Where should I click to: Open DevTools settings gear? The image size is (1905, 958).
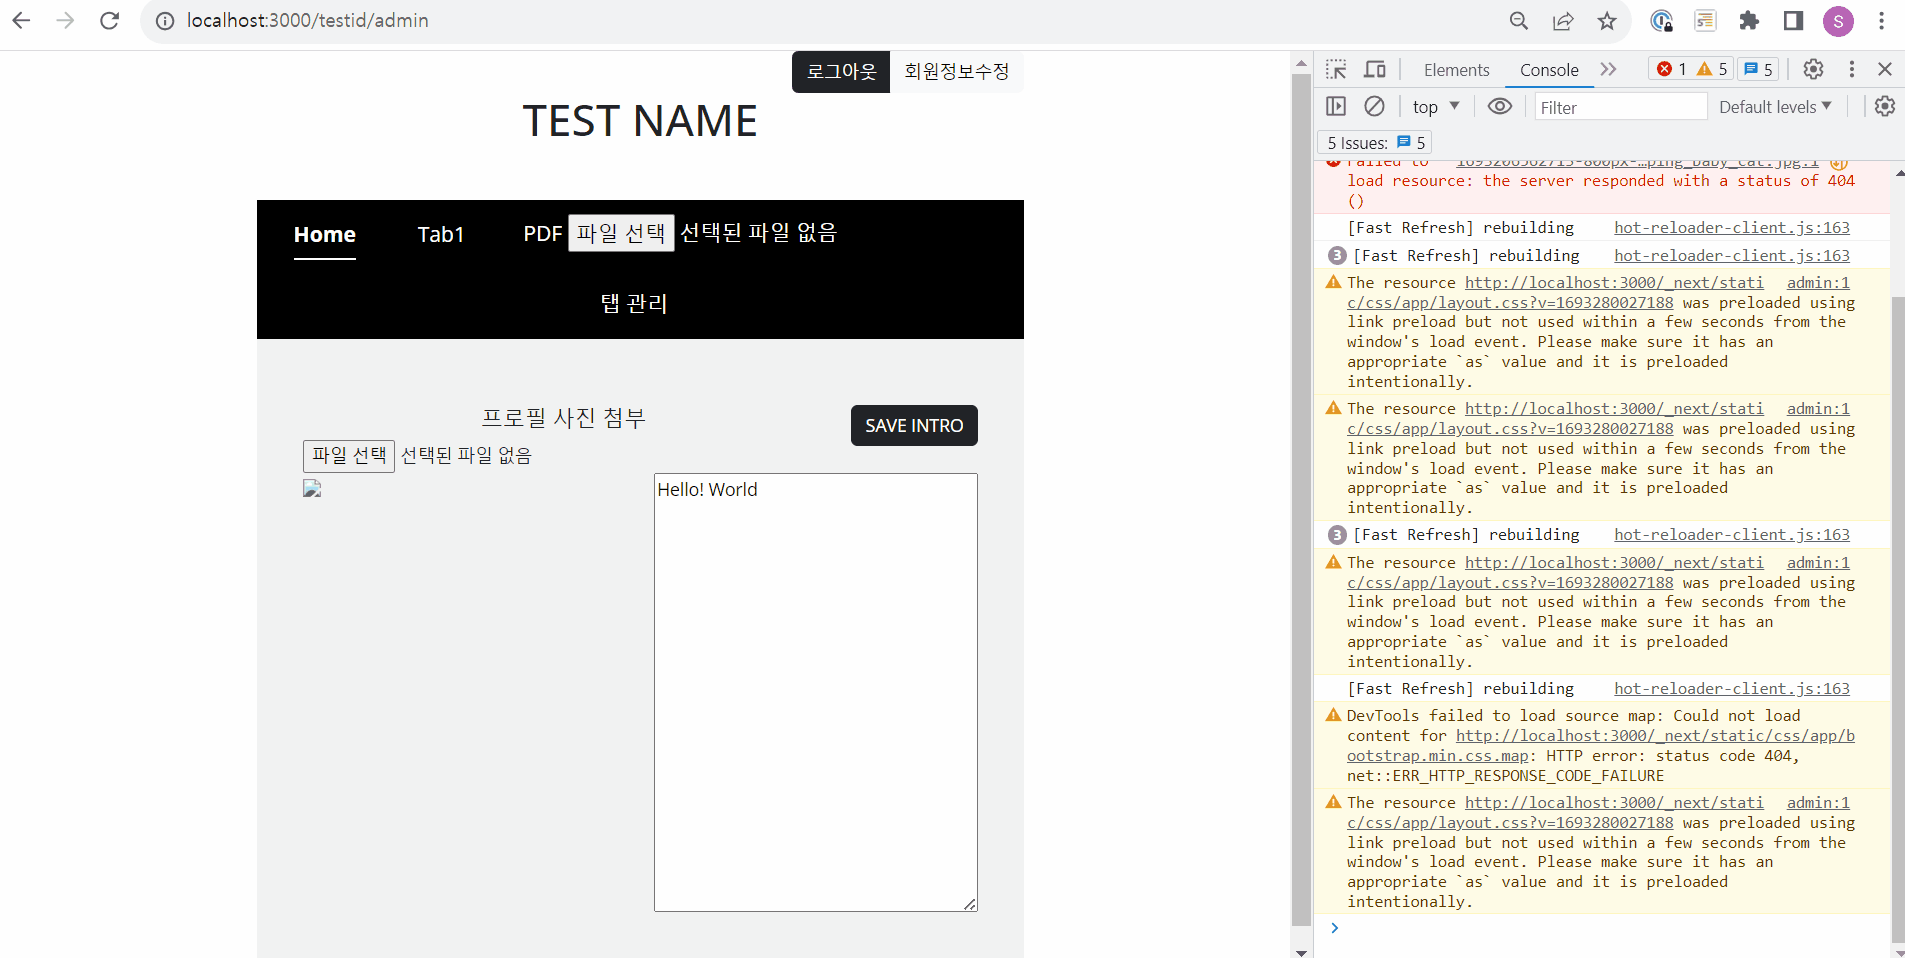coord(1813,69)
